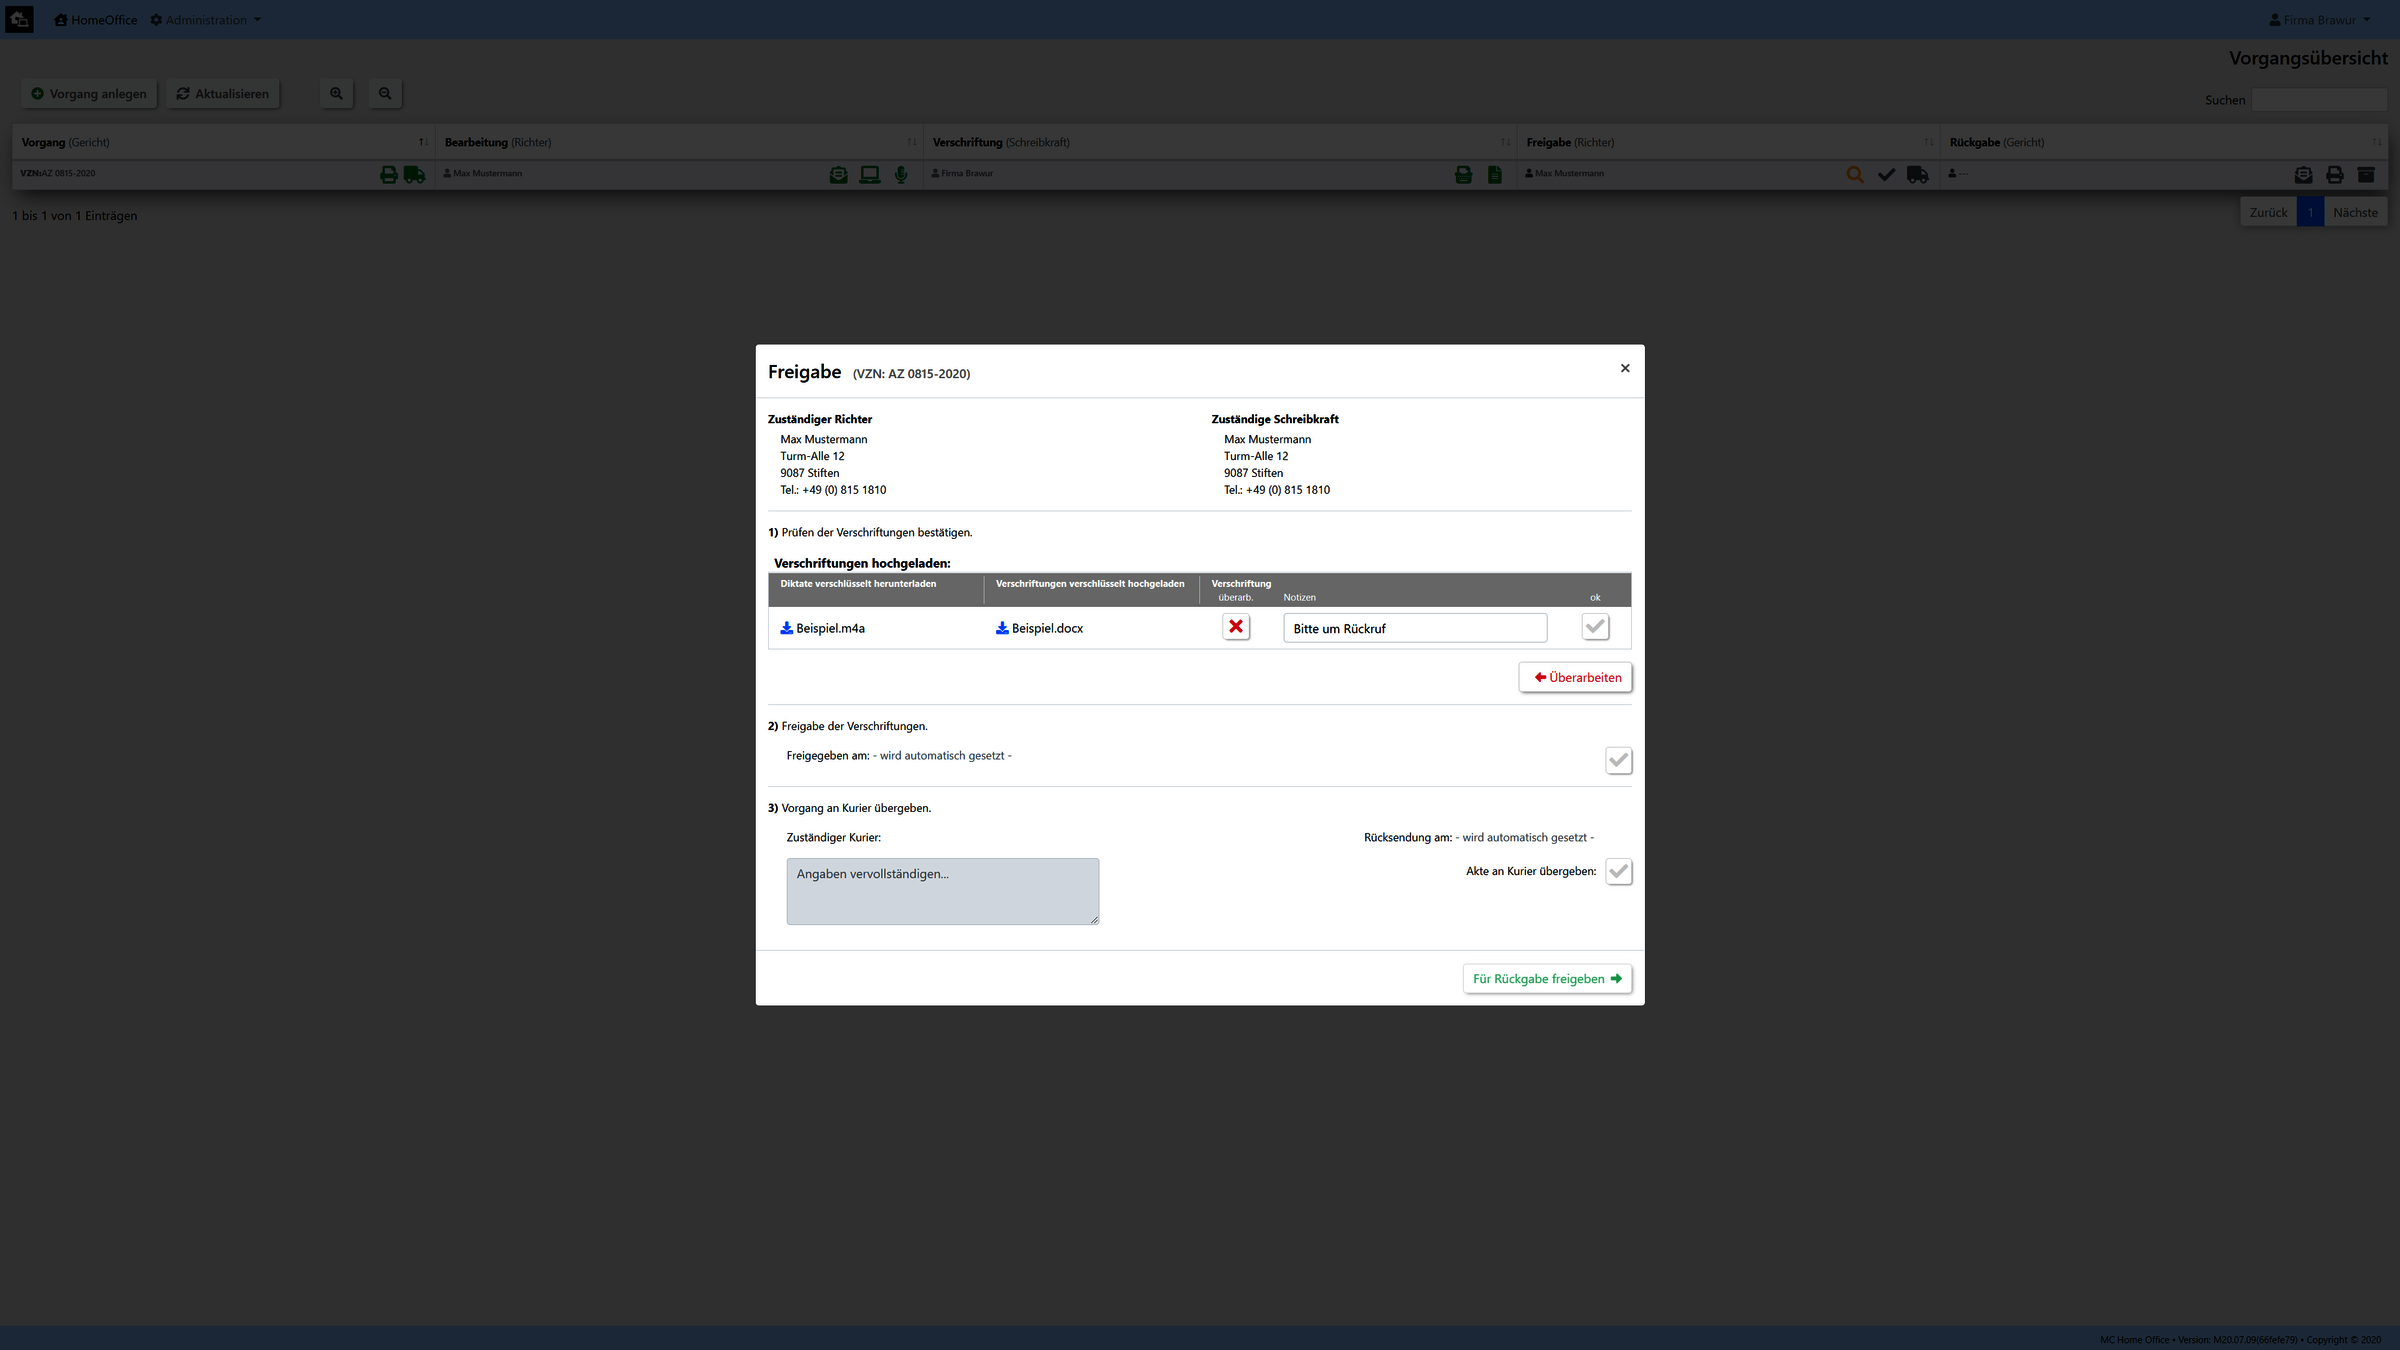2400x1350 pixels.
Task: Check Akte an Kurier übergeben
Action: point(1618,871)
